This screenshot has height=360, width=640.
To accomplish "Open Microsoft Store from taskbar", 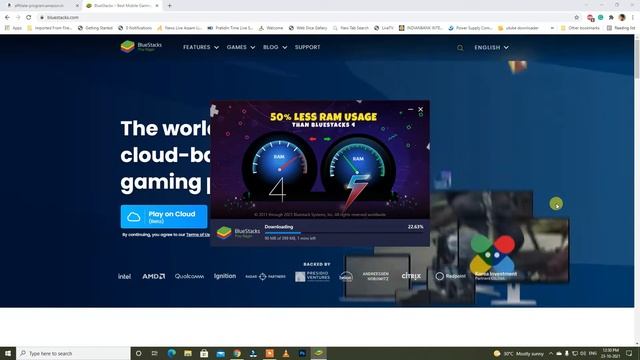I will (x=204, y=353).
